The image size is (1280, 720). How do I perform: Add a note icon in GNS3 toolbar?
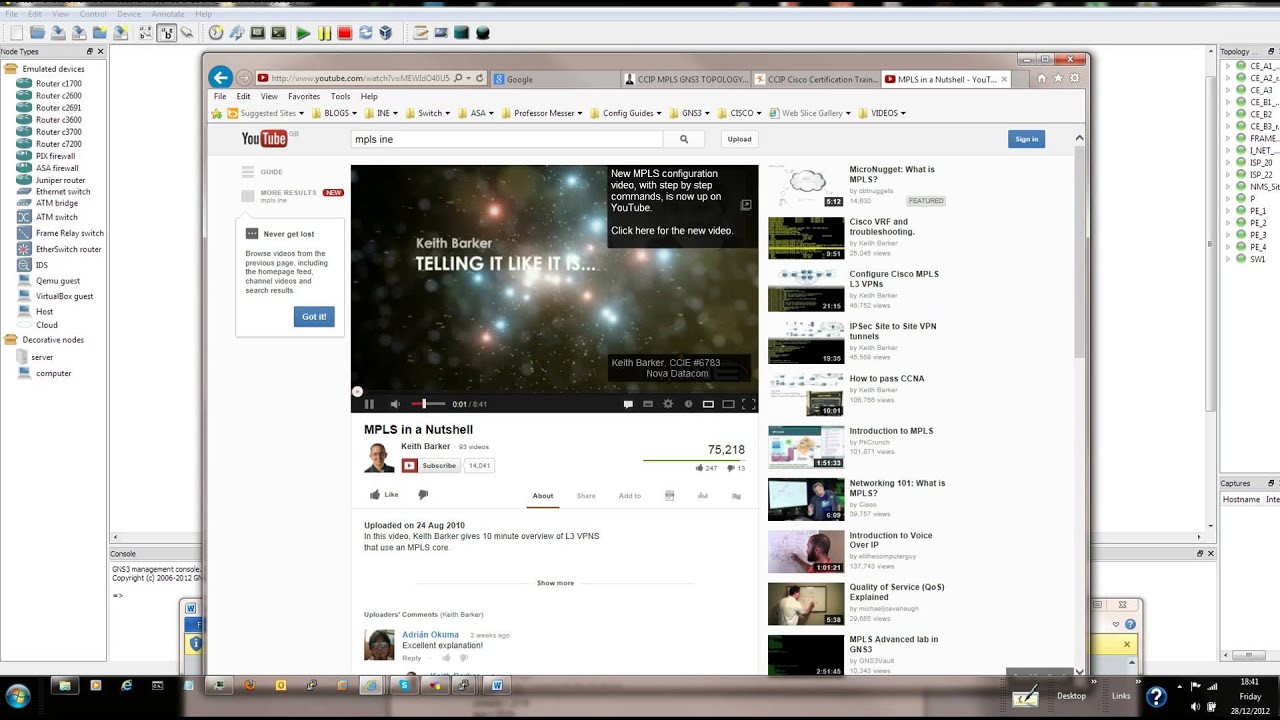point(420,33)
